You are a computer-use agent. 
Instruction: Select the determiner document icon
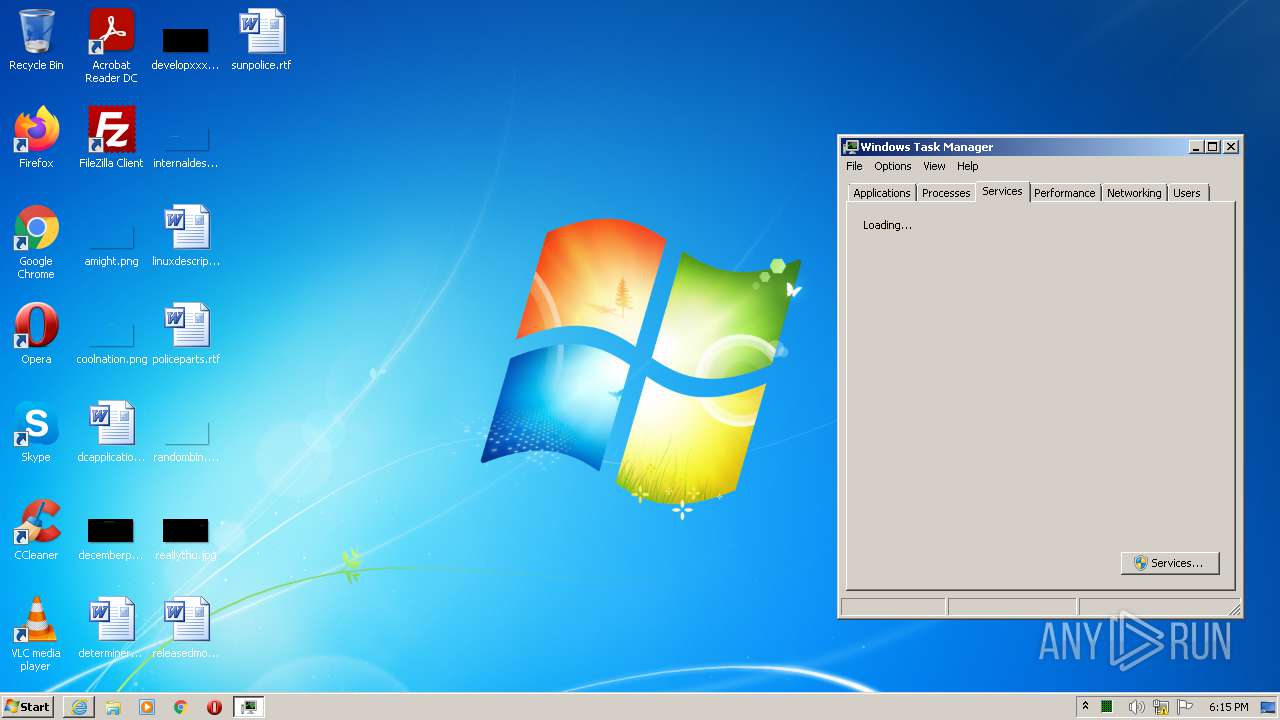click(x=111, y=628)
